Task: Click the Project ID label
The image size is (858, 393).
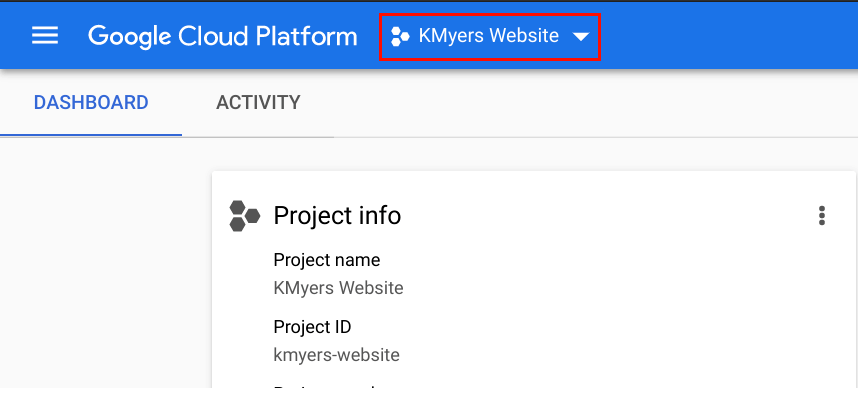Action: [312, 327]
